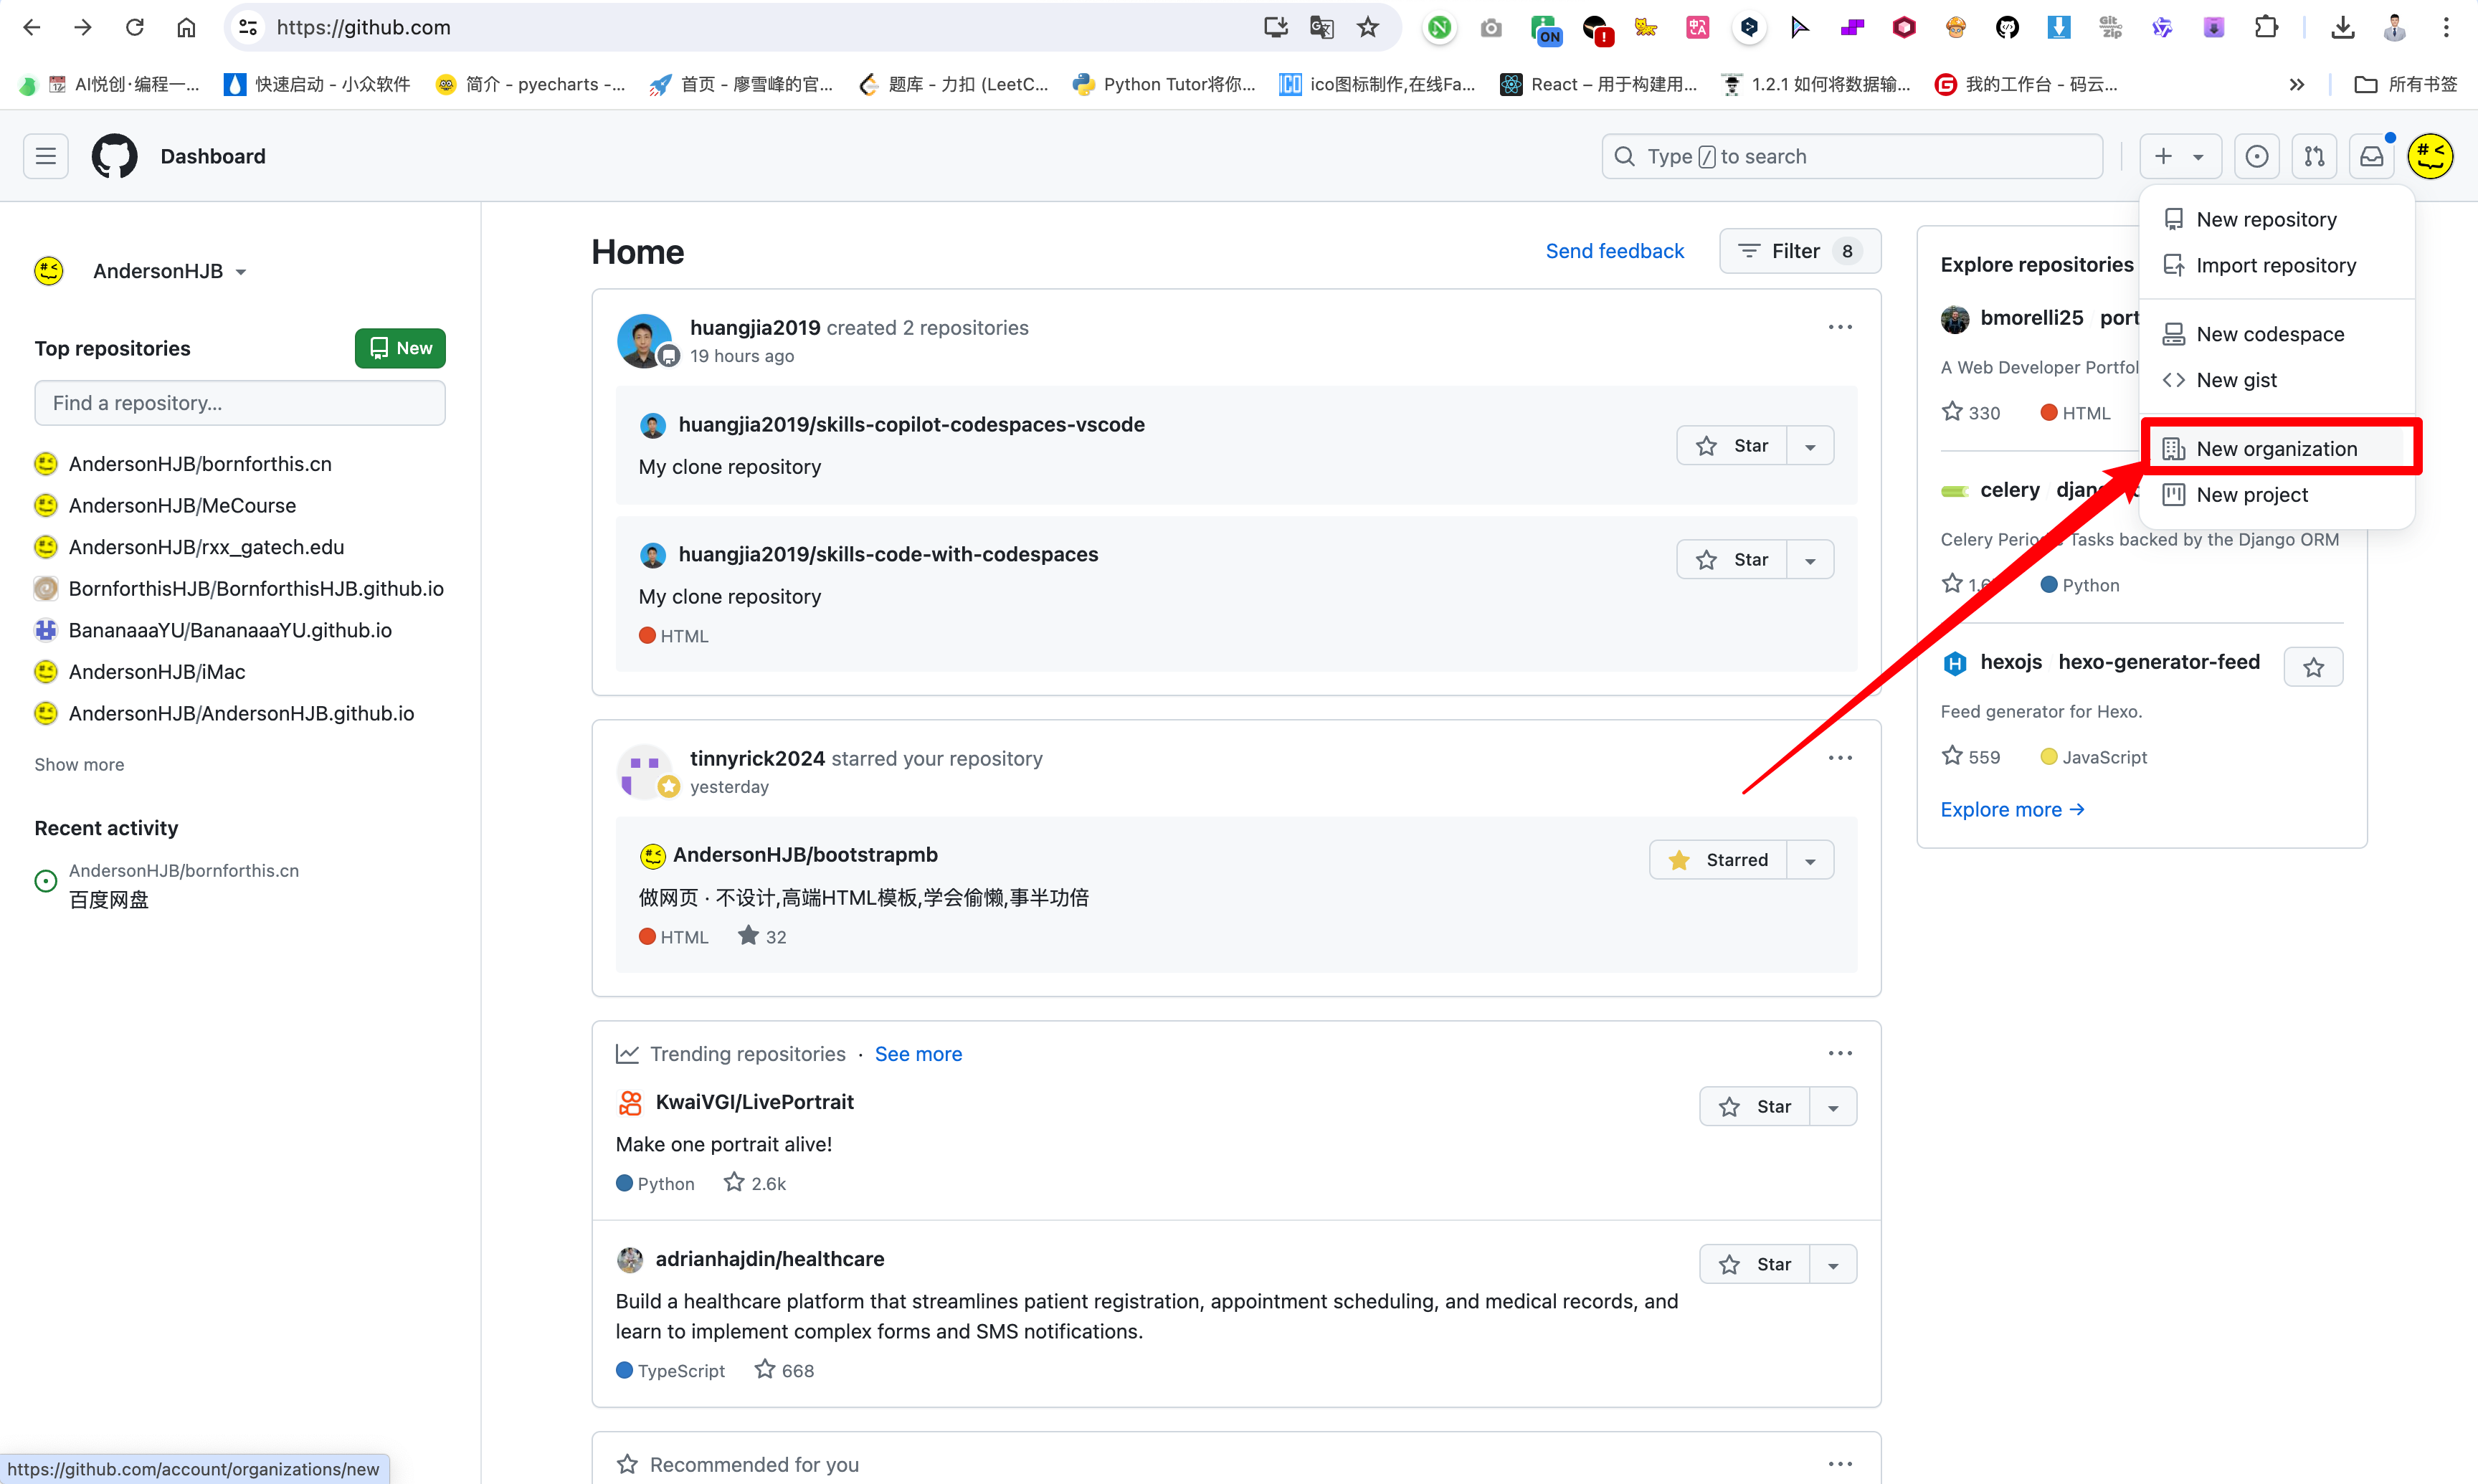Open See more trending repositories
The image size is (2478, 1484).
tap(918, 1054)
